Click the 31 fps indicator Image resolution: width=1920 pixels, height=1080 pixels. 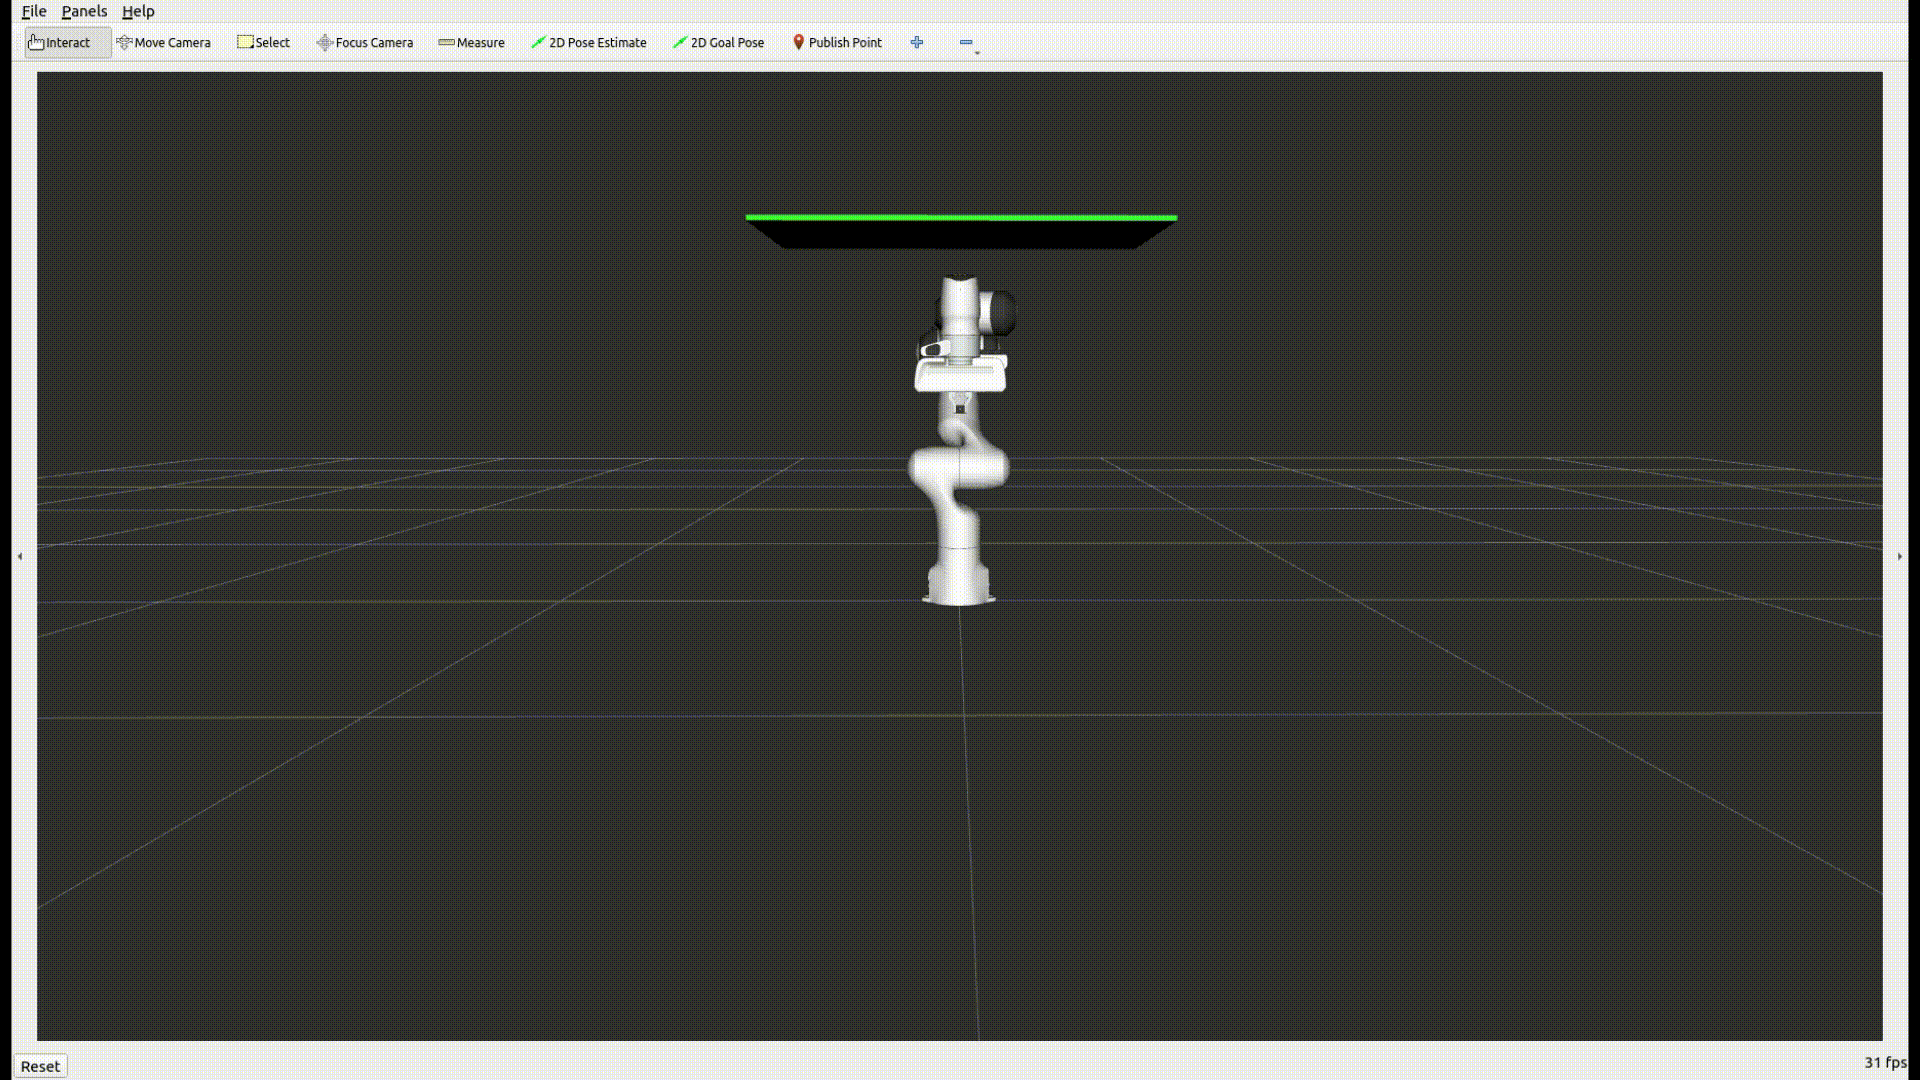pos(1884,1062)
